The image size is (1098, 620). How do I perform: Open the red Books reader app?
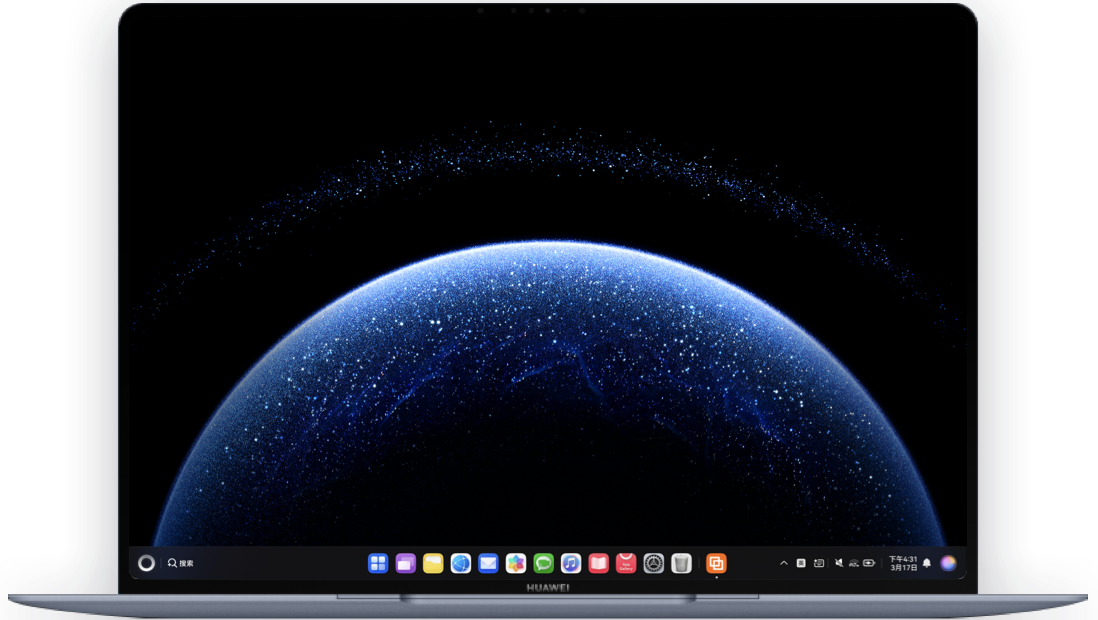pyautogui.click(x=598, y=563)
